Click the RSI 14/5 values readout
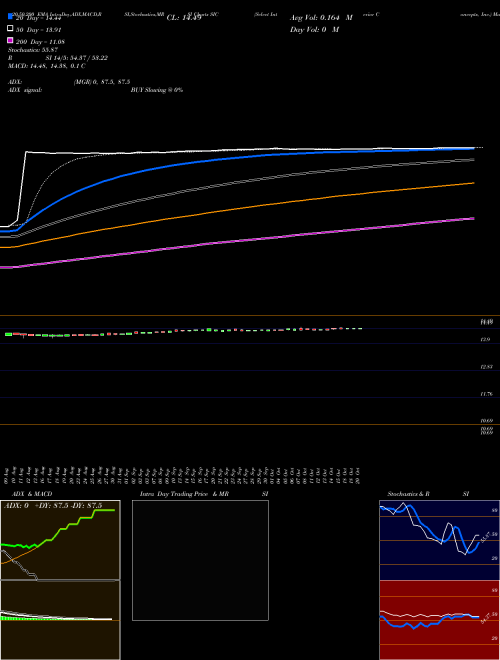 point(76,58)
